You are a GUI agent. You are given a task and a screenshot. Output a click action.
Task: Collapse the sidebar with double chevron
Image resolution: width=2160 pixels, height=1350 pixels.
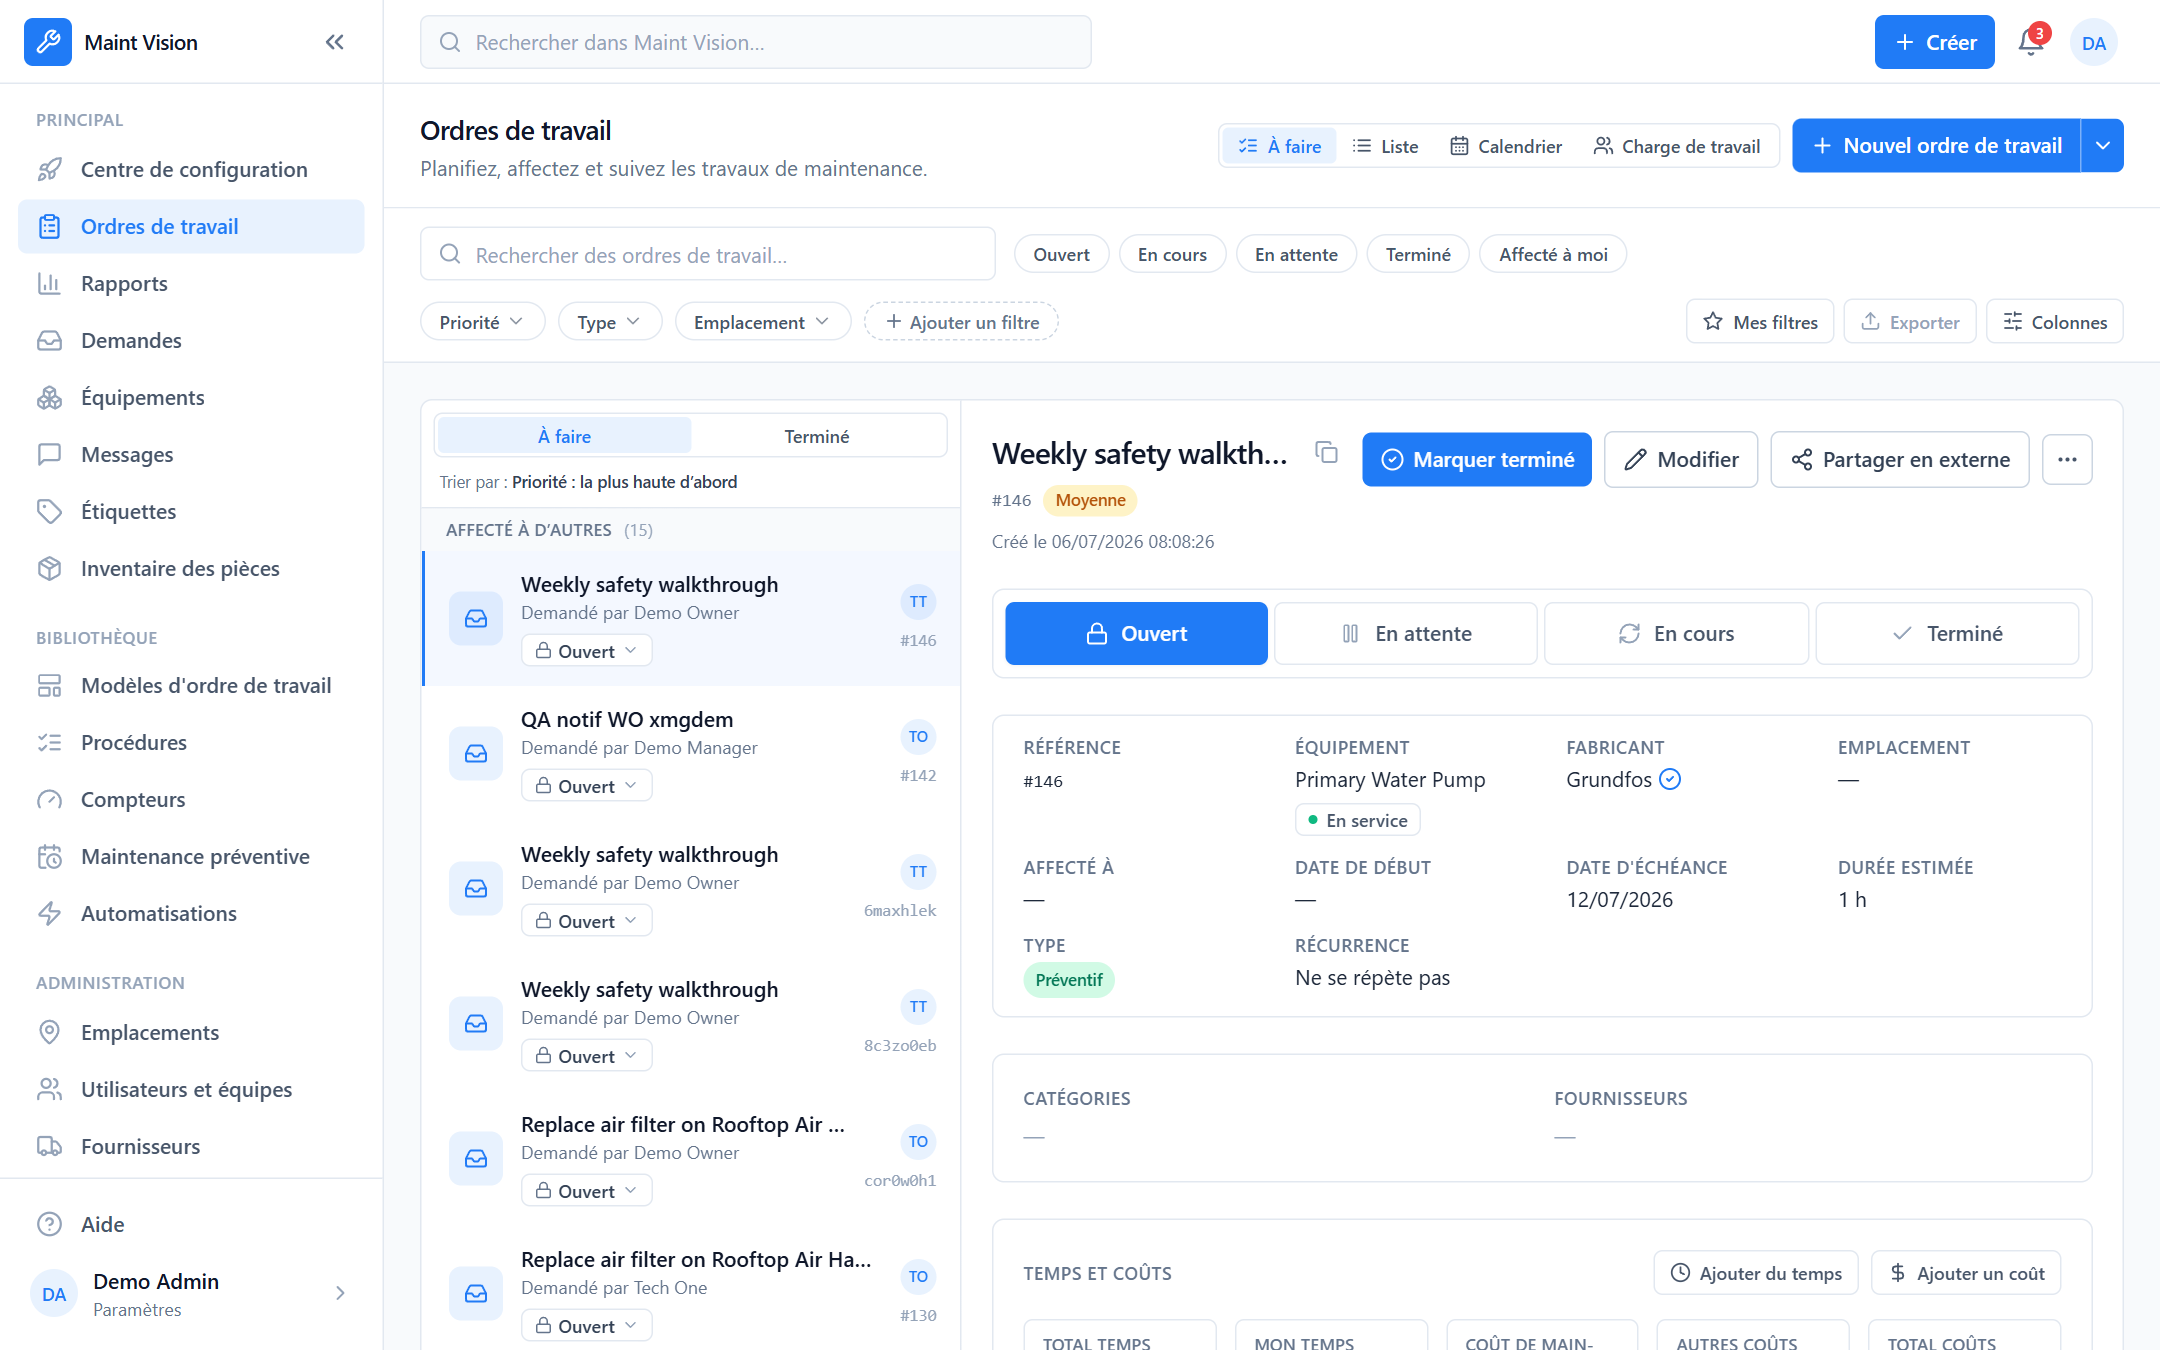[335, 42]
